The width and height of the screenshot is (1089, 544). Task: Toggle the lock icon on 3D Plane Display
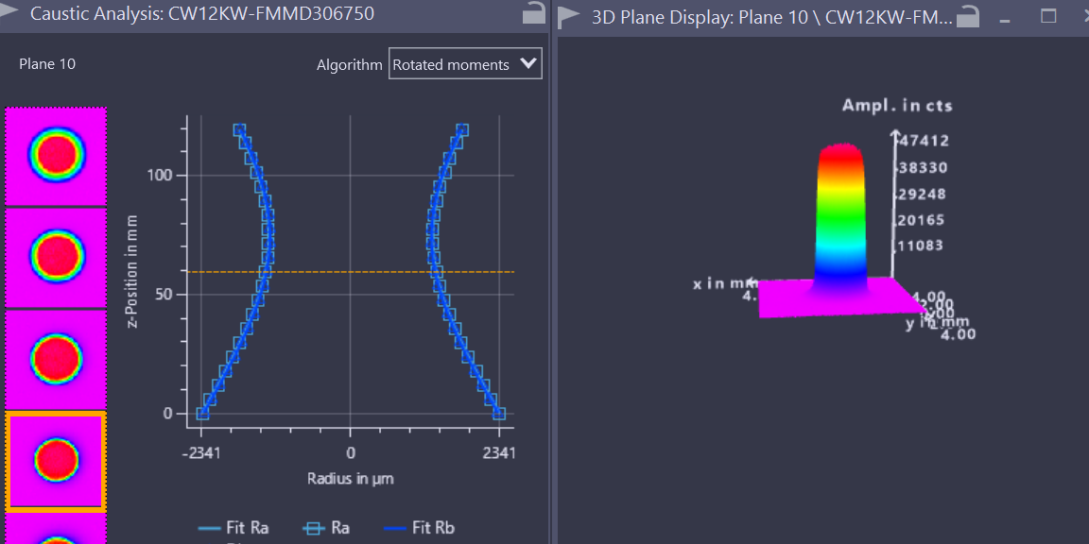968,16
